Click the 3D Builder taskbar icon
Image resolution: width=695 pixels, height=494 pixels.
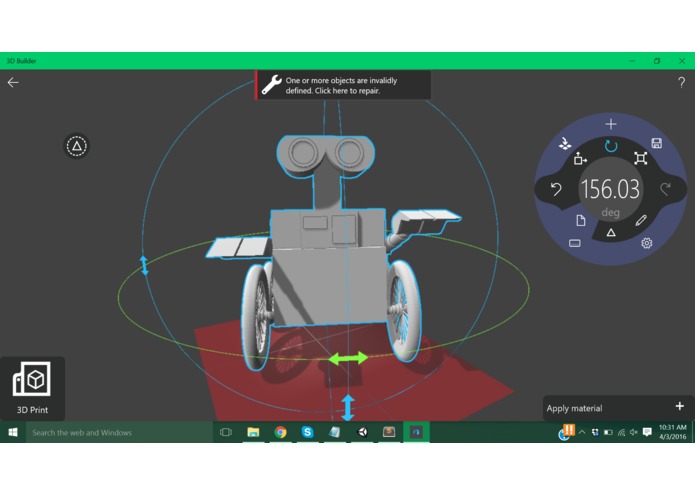coord(416,432)
